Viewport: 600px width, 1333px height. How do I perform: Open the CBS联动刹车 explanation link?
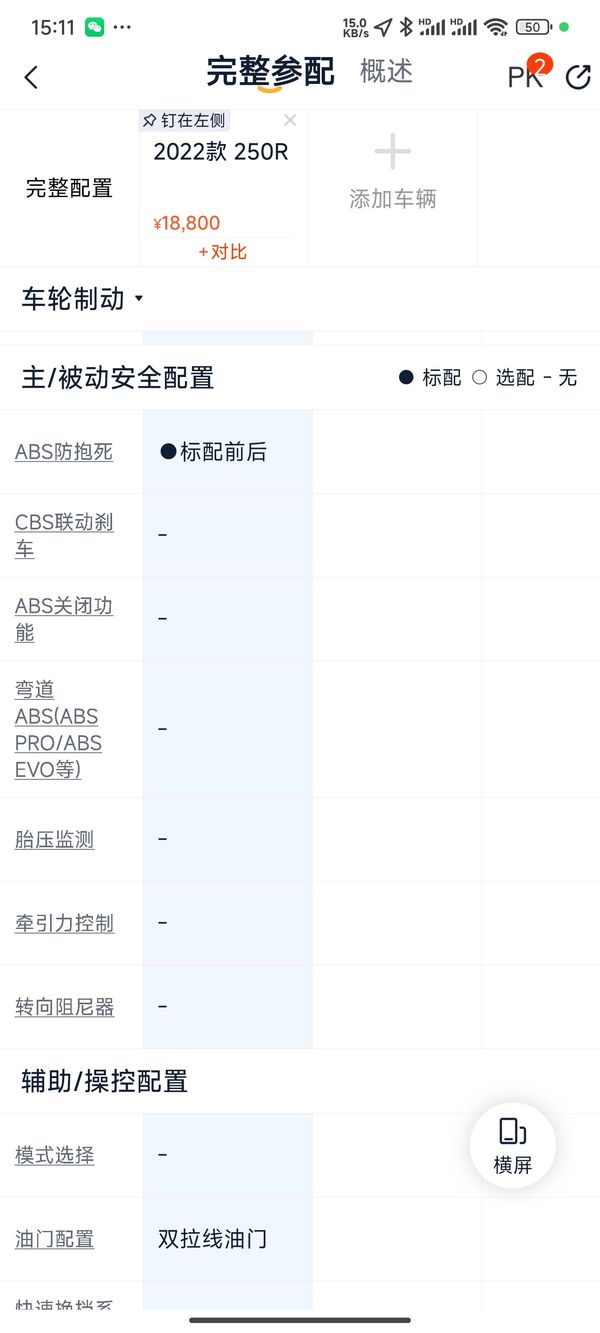[x=64, y=536]
